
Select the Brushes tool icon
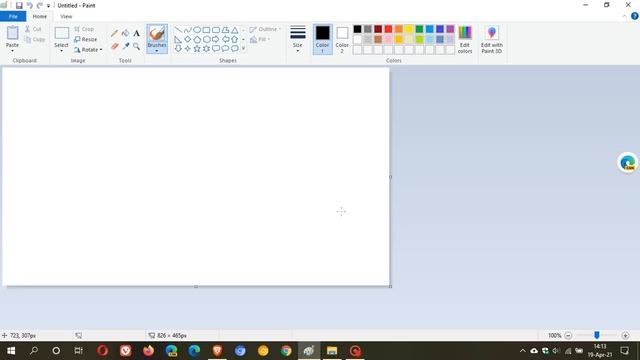click(157, 33)
